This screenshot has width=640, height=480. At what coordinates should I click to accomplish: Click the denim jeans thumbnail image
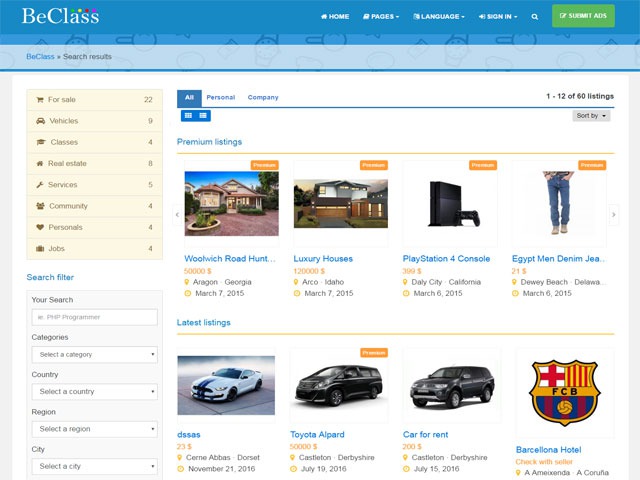point(559,202)
